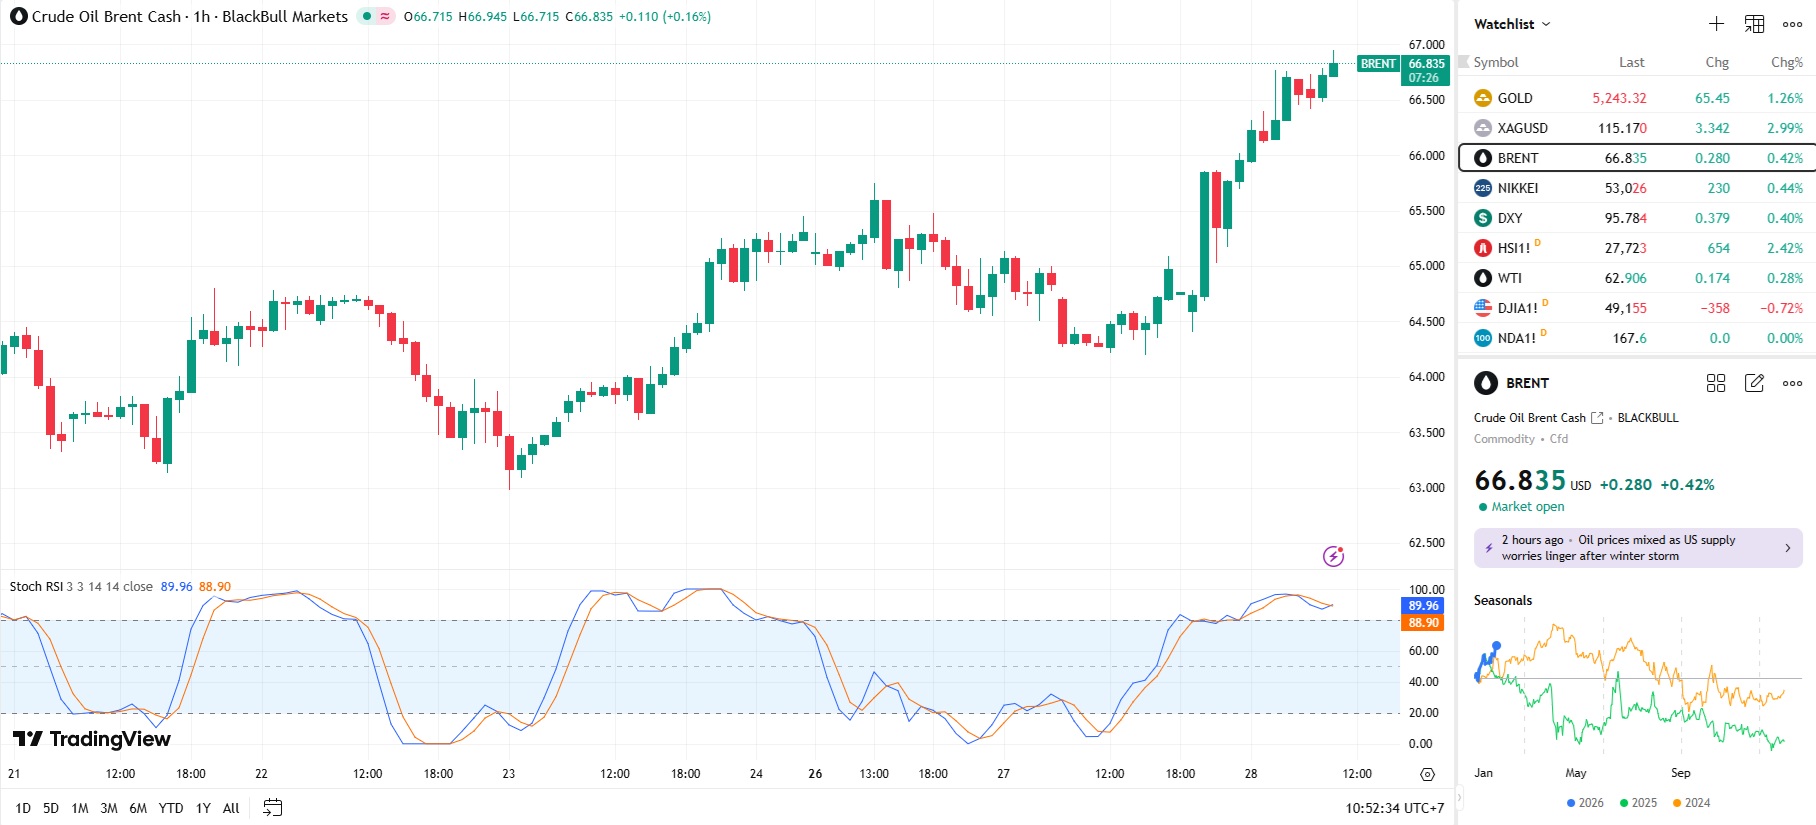This screenshot has width=1816, height=825.
Task: Toggle the 2026 seasonals series
Action: pyautogui.click(x=1585, y=803)
